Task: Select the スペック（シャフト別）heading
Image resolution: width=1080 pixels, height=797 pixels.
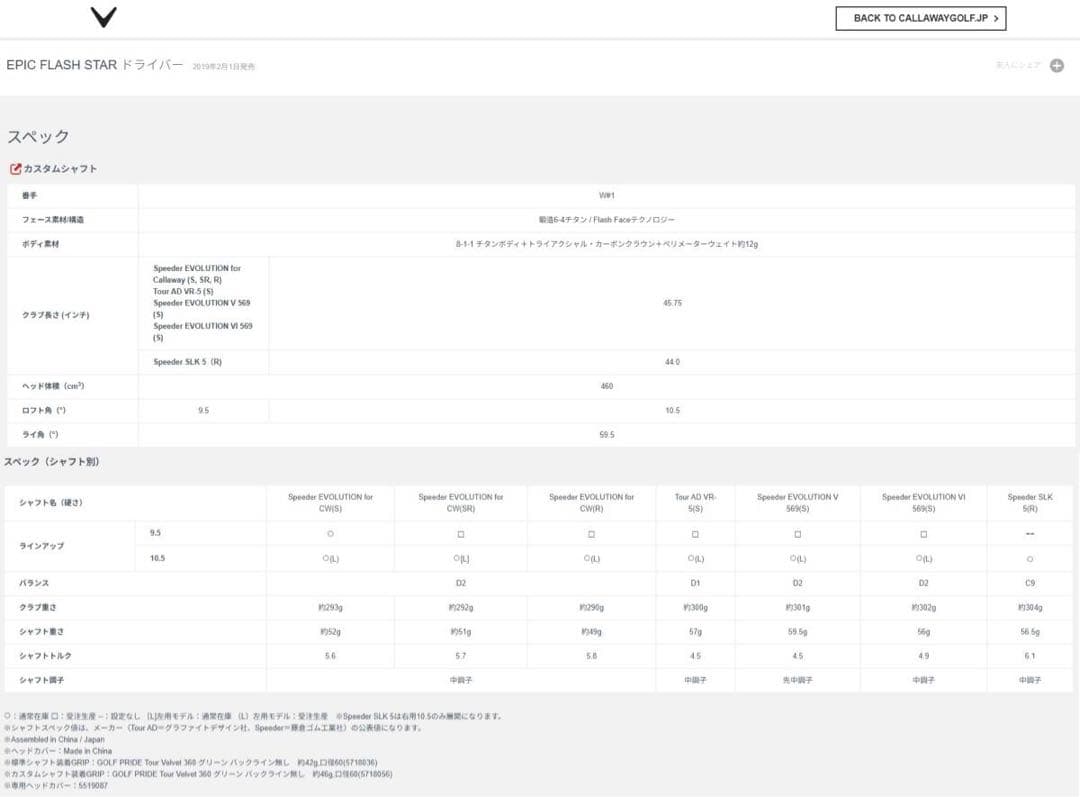Action: coord(52,462)
